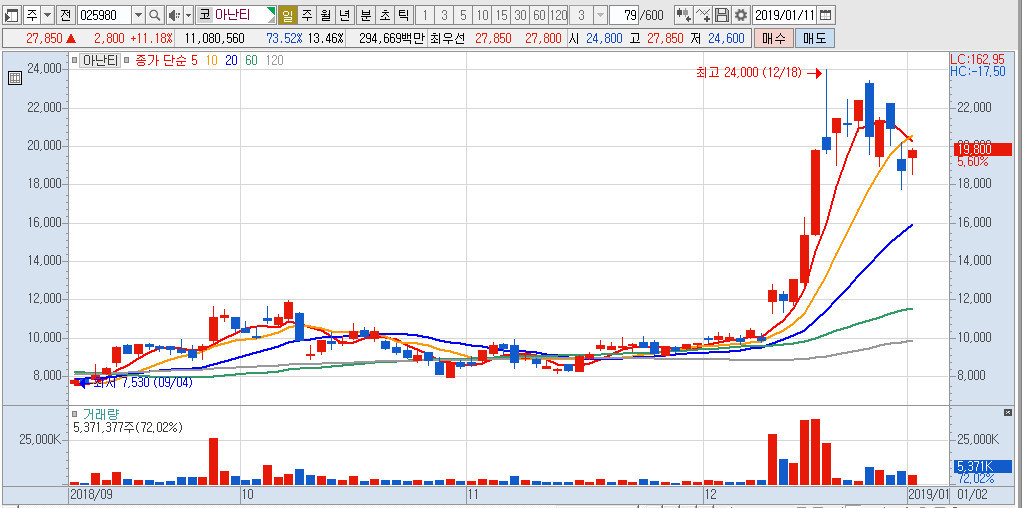1022x508 pixels.
Task: Choose the 120 interval button
Action: [x=559, y=14]
